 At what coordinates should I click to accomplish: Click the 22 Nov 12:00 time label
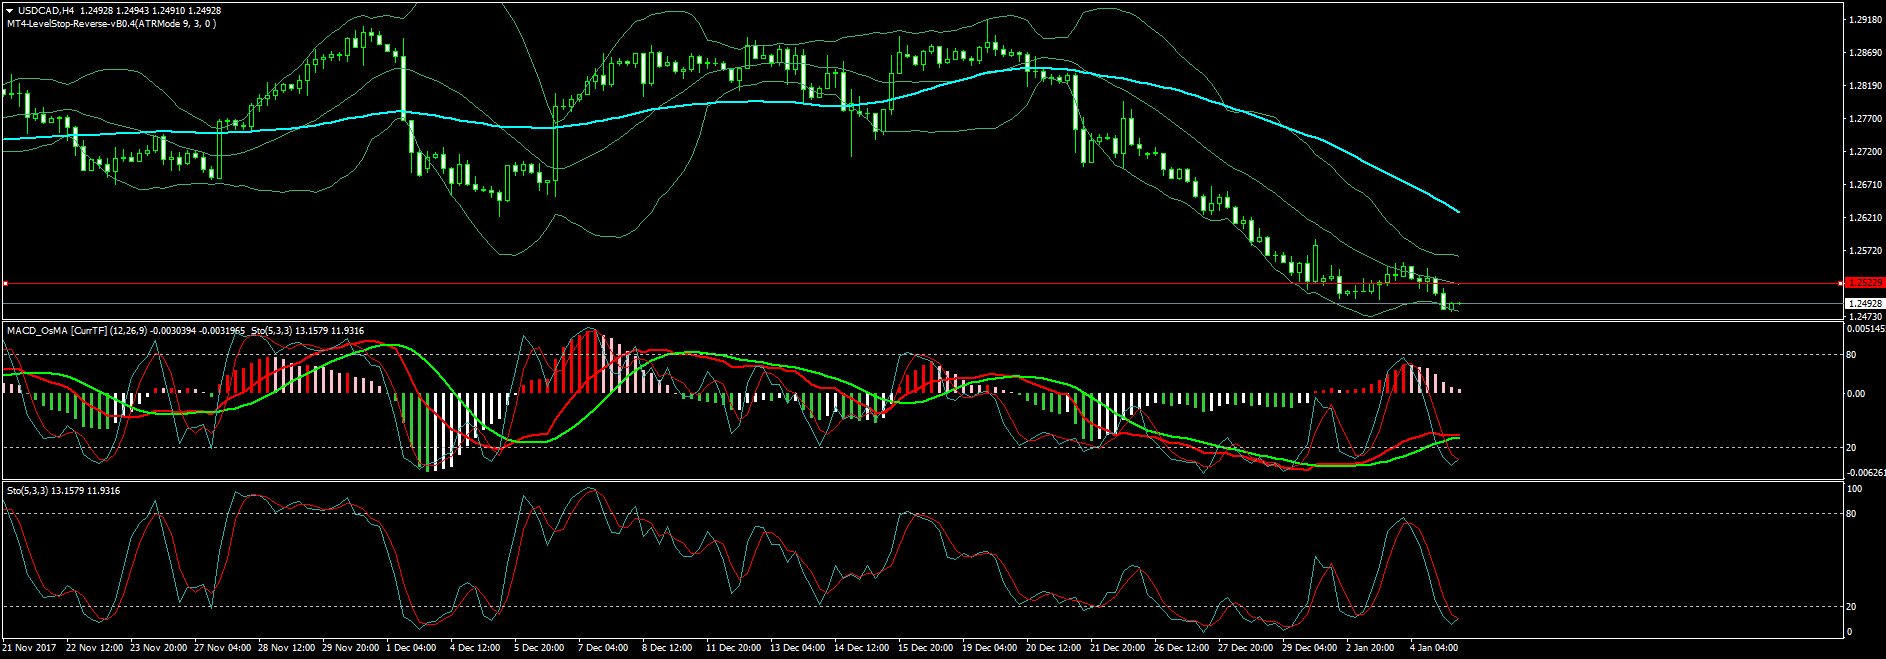click(94, 648)
